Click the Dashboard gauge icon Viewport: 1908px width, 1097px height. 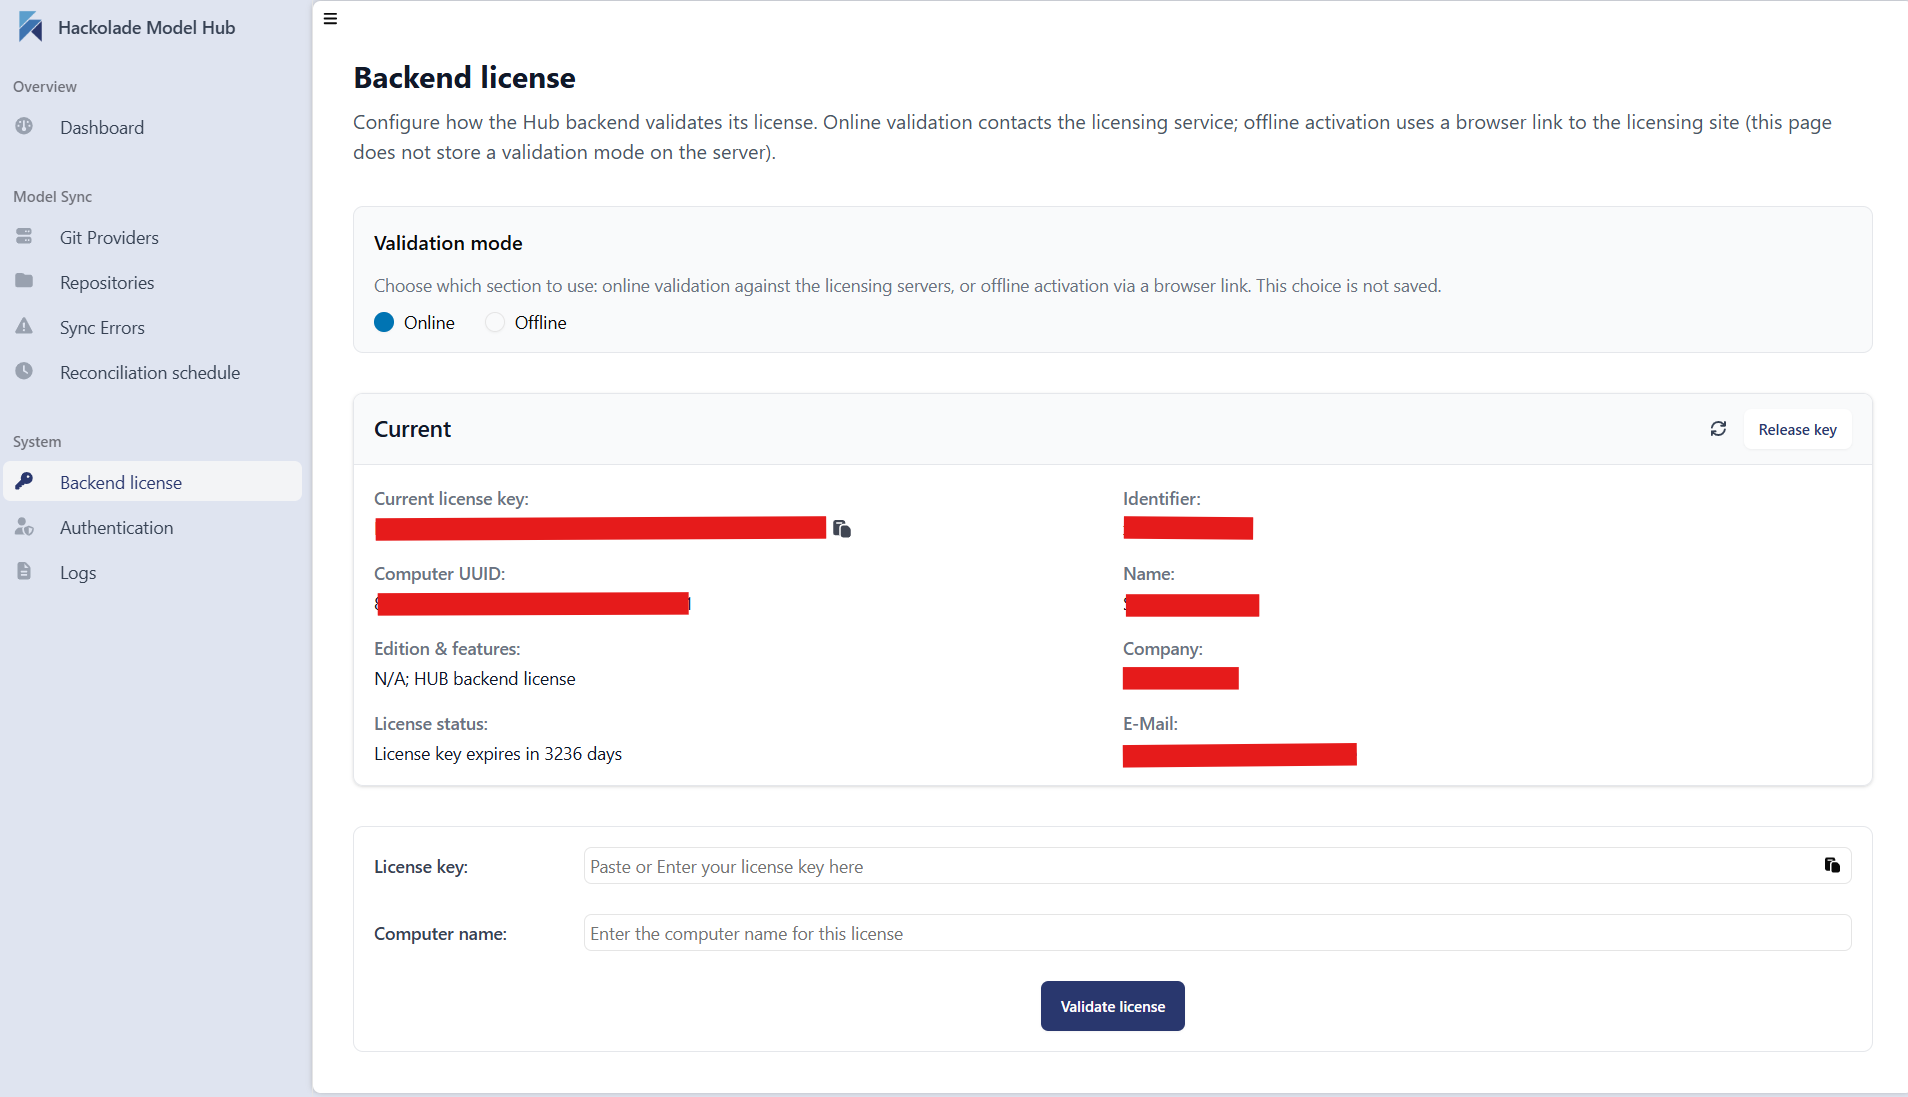[x=24, y=126]
